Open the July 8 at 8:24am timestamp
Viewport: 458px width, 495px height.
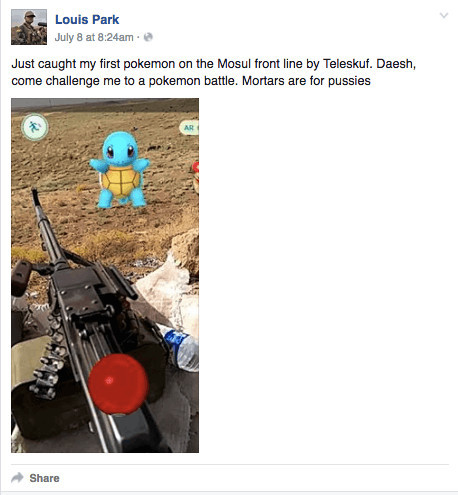coord(94,37)
